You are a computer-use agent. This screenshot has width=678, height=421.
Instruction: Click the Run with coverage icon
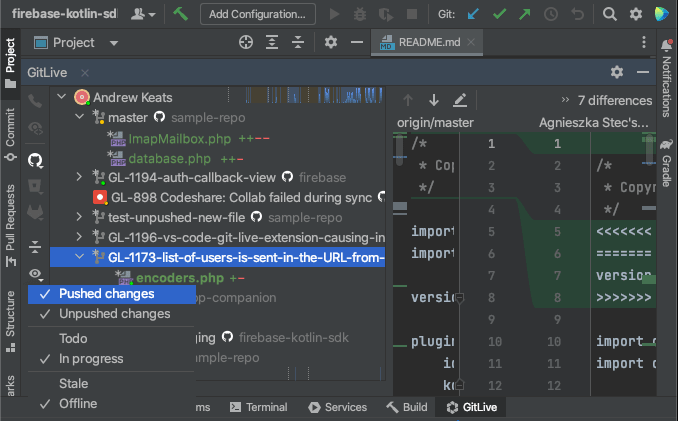point(386,14)
